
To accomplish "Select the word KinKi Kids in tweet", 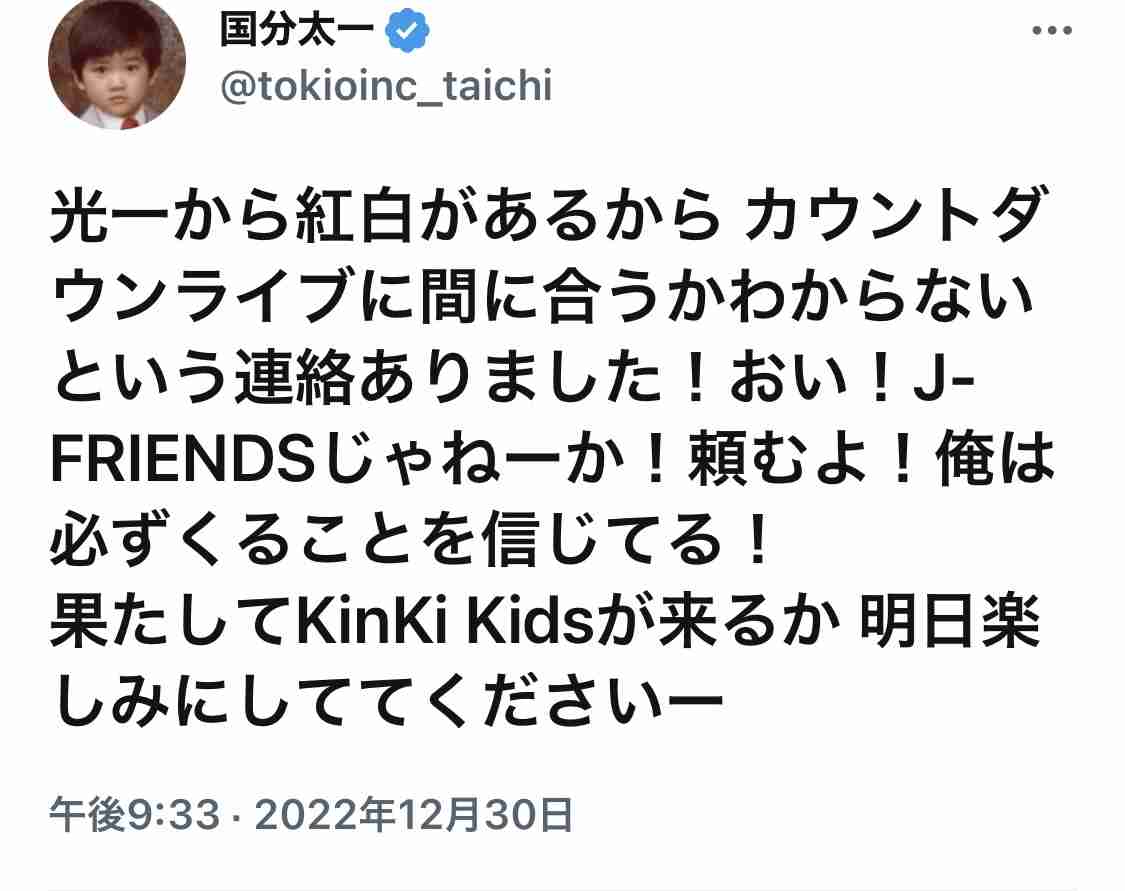I will pyautogui.click(x=445, y=622).
